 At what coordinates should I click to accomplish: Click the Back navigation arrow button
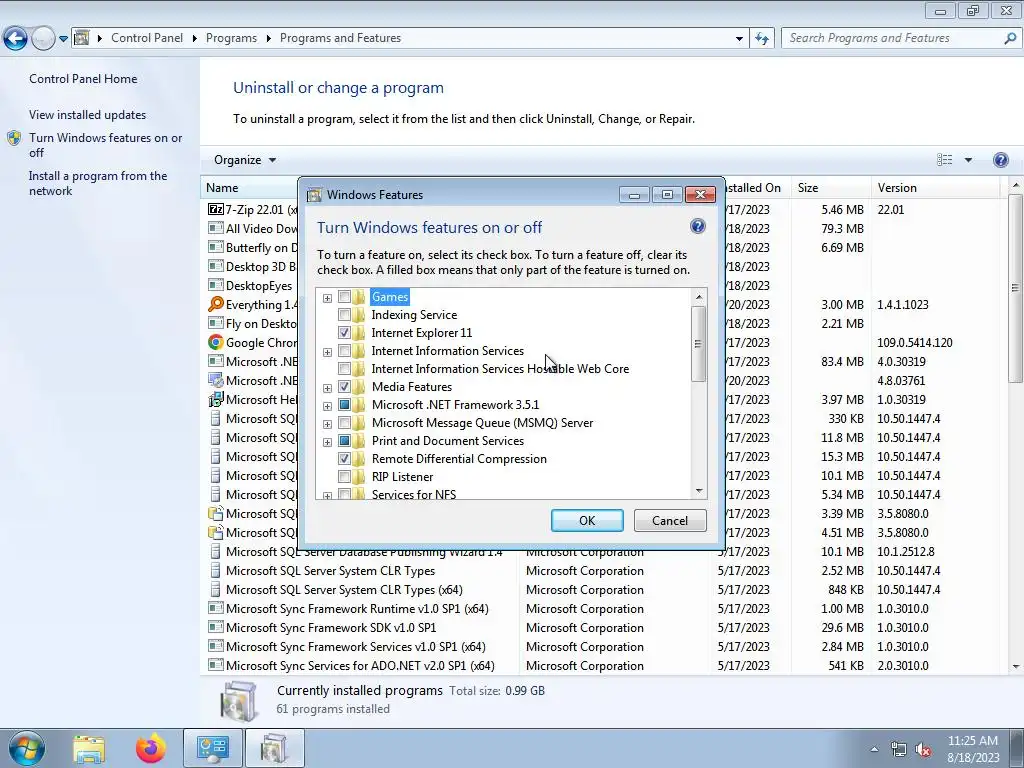coord(15,39)
